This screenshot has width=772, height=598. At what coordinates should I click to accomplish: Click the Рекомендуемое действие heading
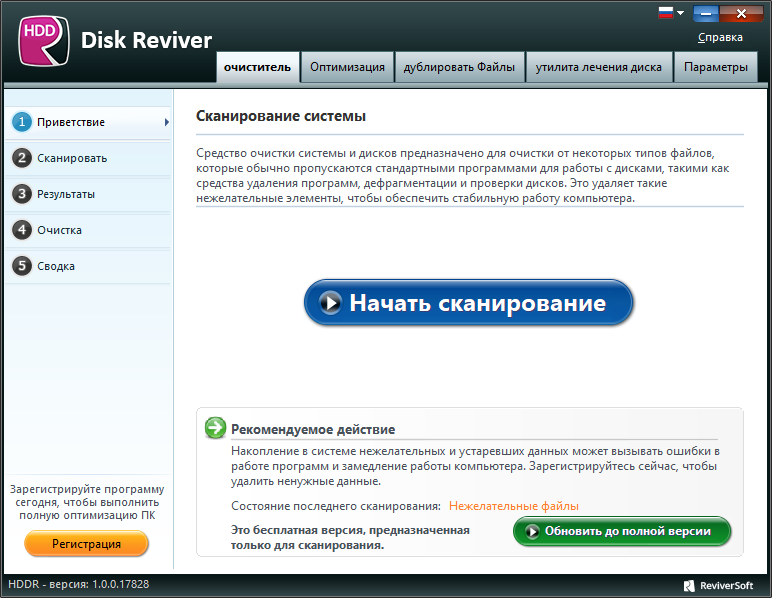pyautogui.click(x=313, y=430)
